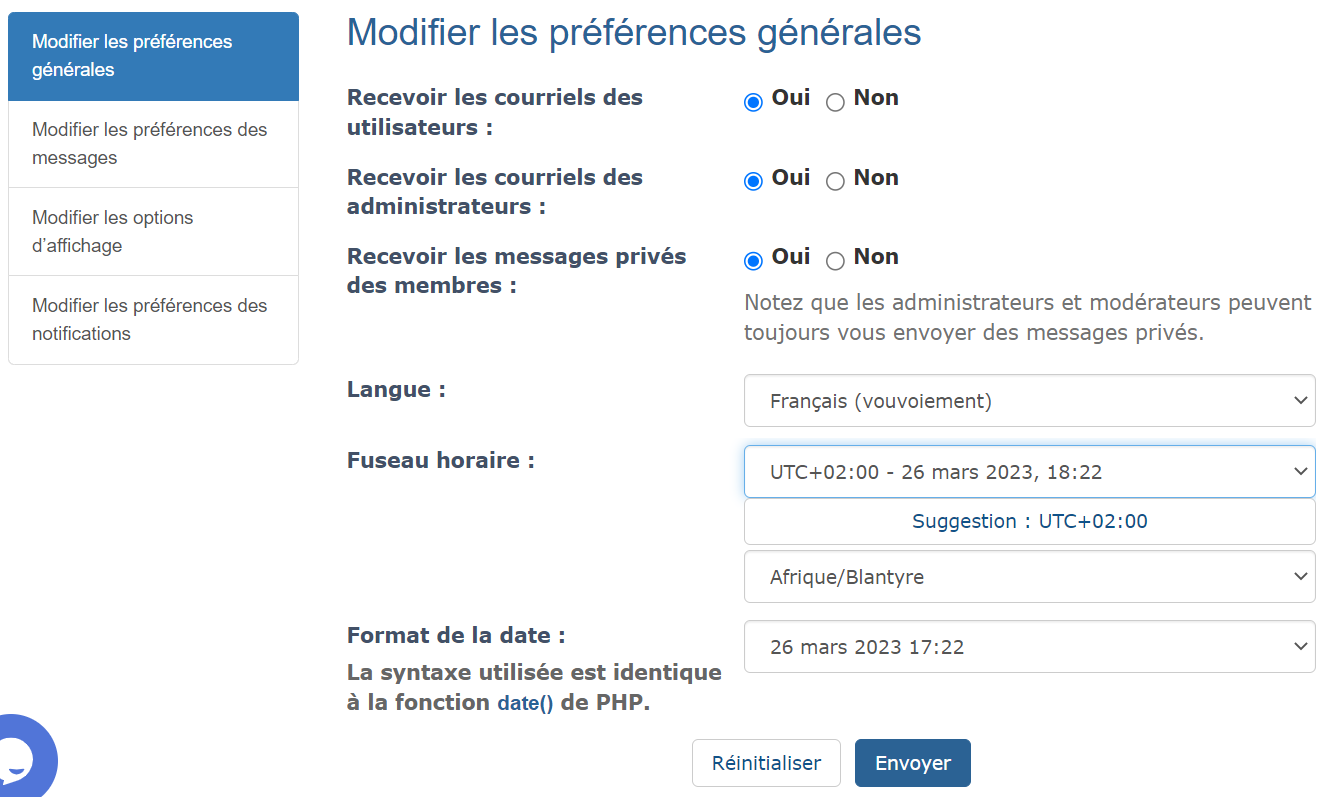Expand the UTC+02:00 timezone dropdown
Viewport: 1326px width, 797px height.
point(1029,471)
